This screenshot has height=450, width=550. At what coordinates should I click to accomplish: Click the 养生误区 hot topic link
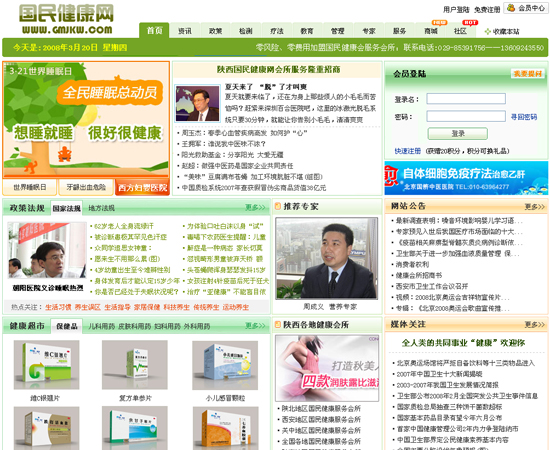tap(88, 307)
